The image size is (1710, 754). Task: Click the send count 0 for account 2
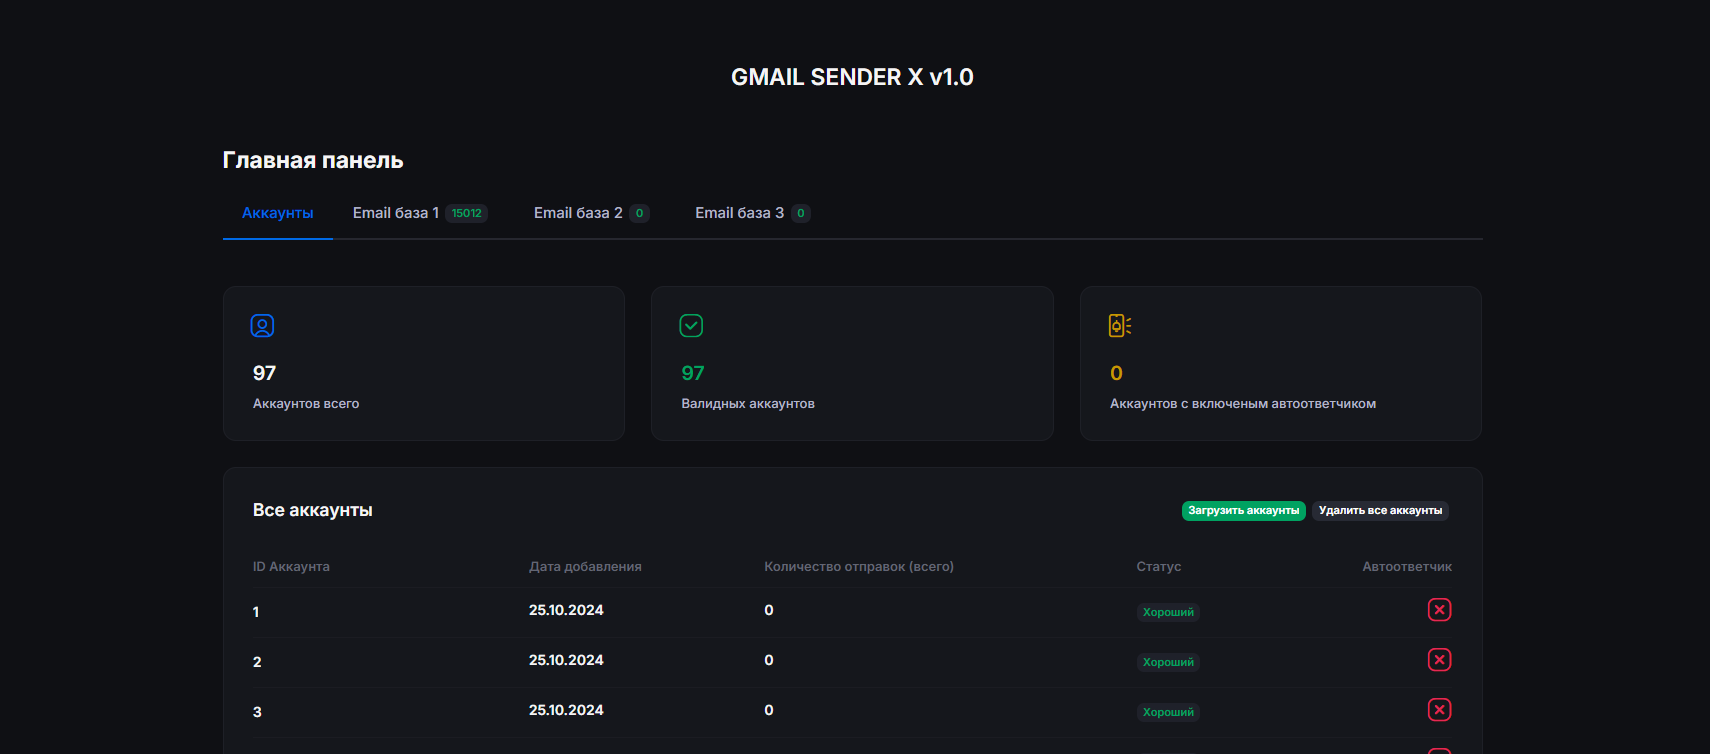pos(769,660)
